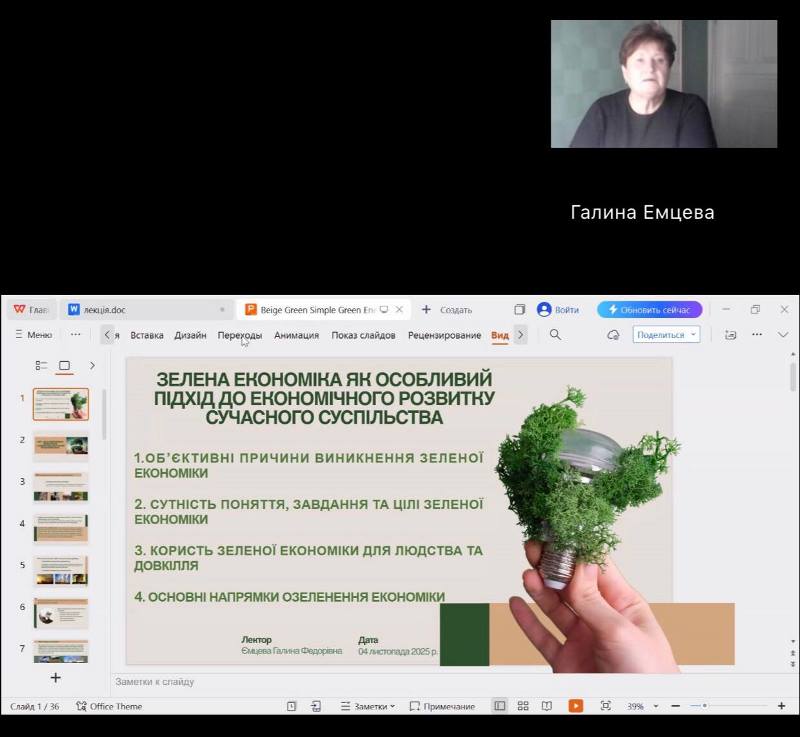This screenshot has height=737, width=800.
Task: Open the Показ слайдов ribbon tab
Action: click(x=363, y=335)
